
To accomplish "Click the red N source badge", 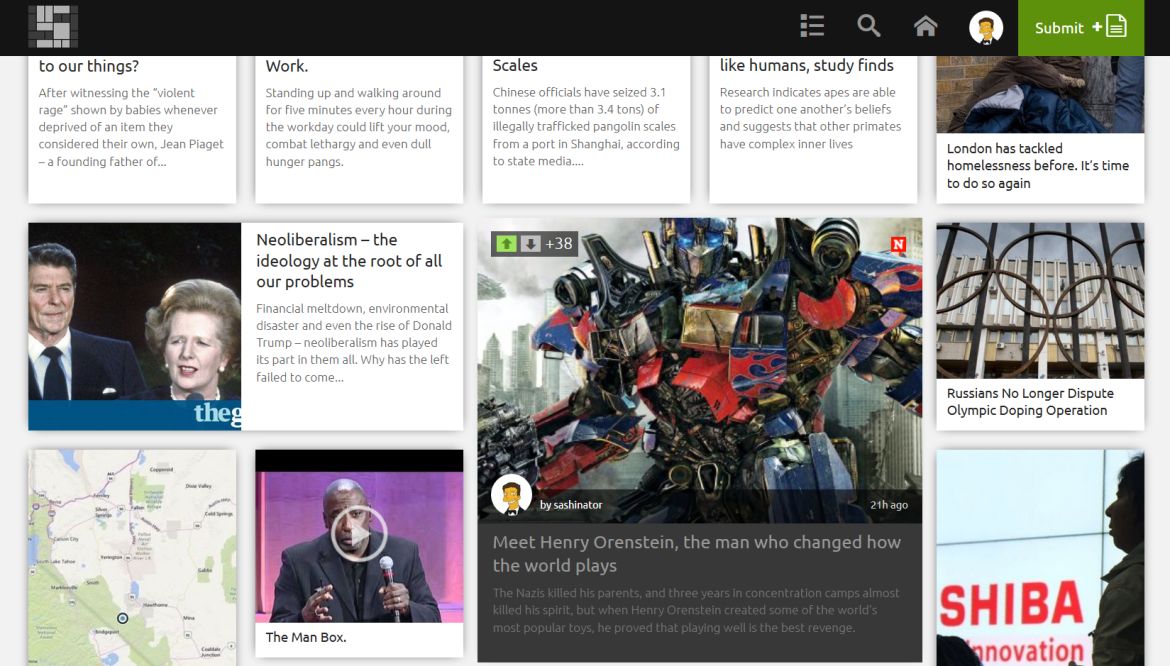I will click(x=898, y=244).
